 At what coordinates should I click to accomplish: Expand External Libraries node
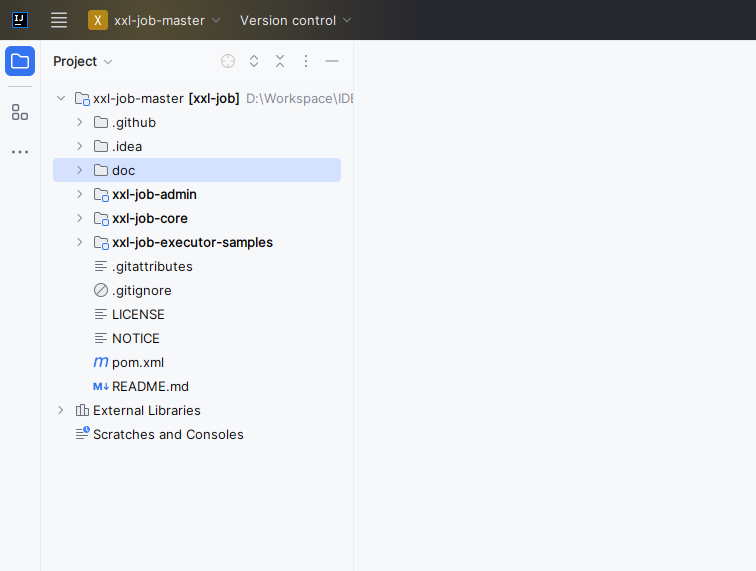pos(61,410)
